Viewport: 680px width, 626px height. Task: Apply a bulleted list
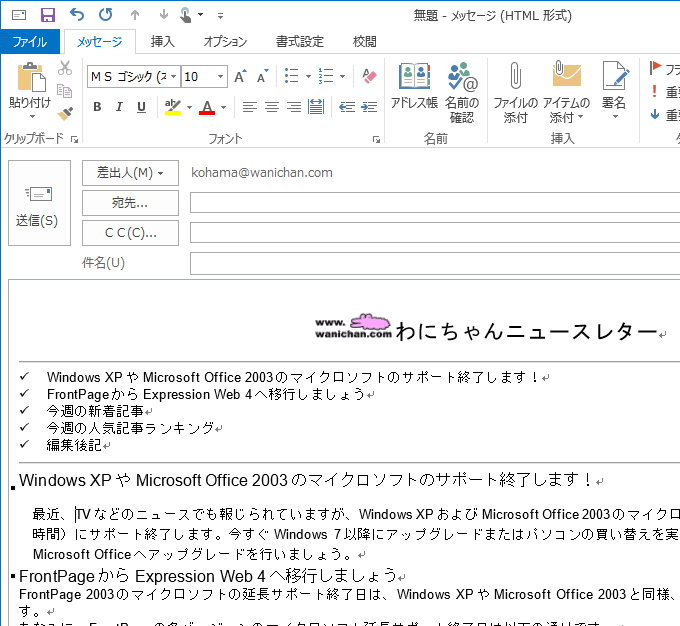tap(291, 76)
